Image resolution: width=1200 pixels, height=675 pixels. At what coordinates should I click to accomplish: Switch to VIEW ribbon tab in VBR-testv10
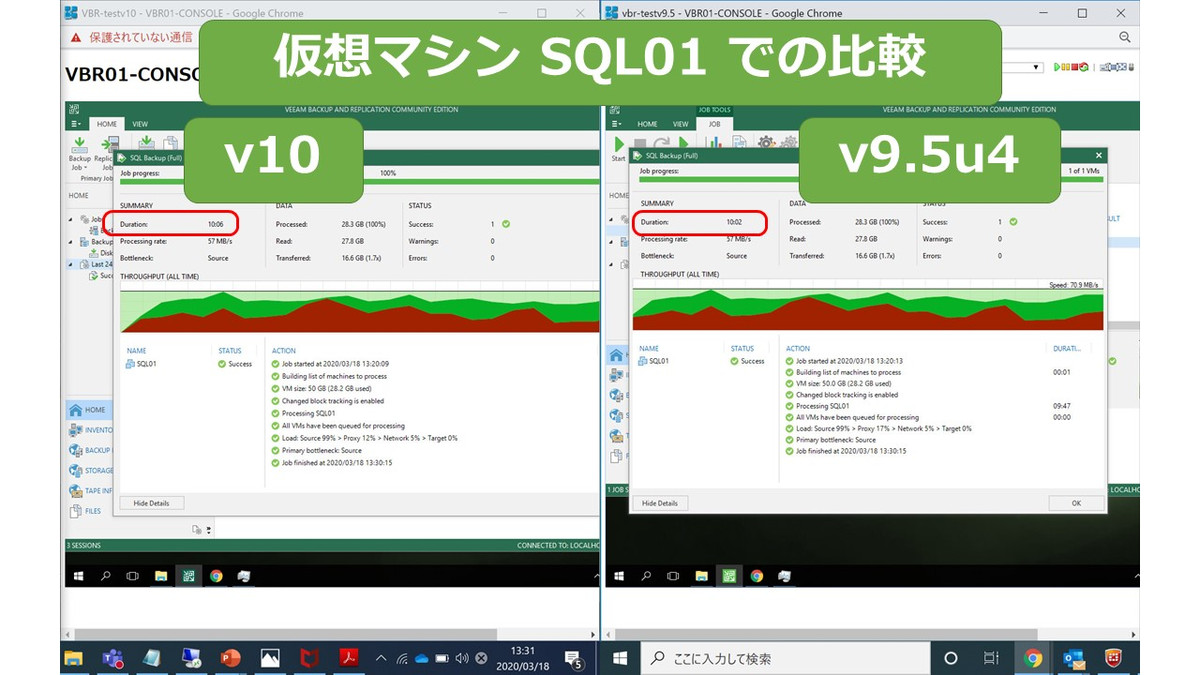point(140,124)
